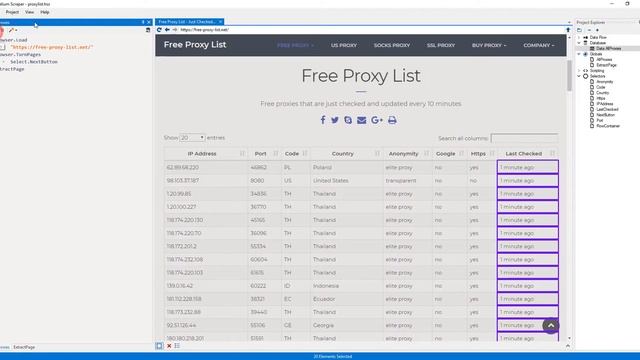Collapse the Database tree node
The width and height of the screenshot is (640, 360).
click(579, 42)
